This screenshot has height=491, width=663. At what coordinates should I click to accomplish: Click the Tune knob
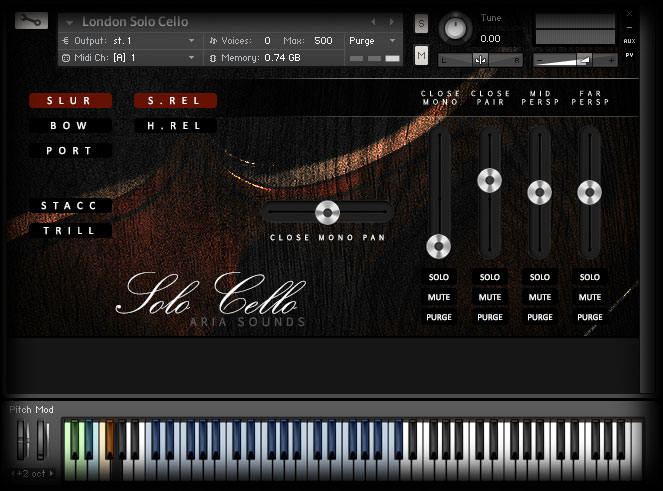456,27
